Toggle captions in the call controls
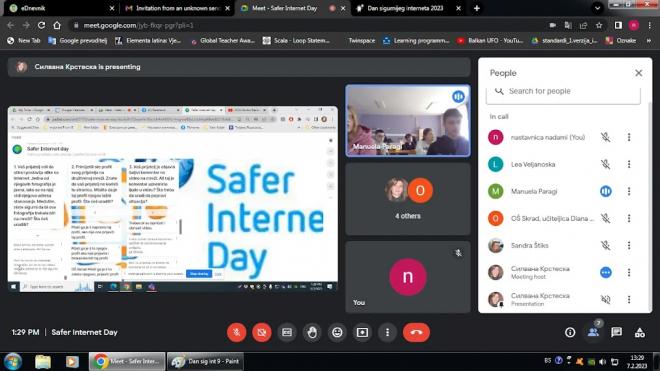Screen dimensions: 660x371 [287, 332]
